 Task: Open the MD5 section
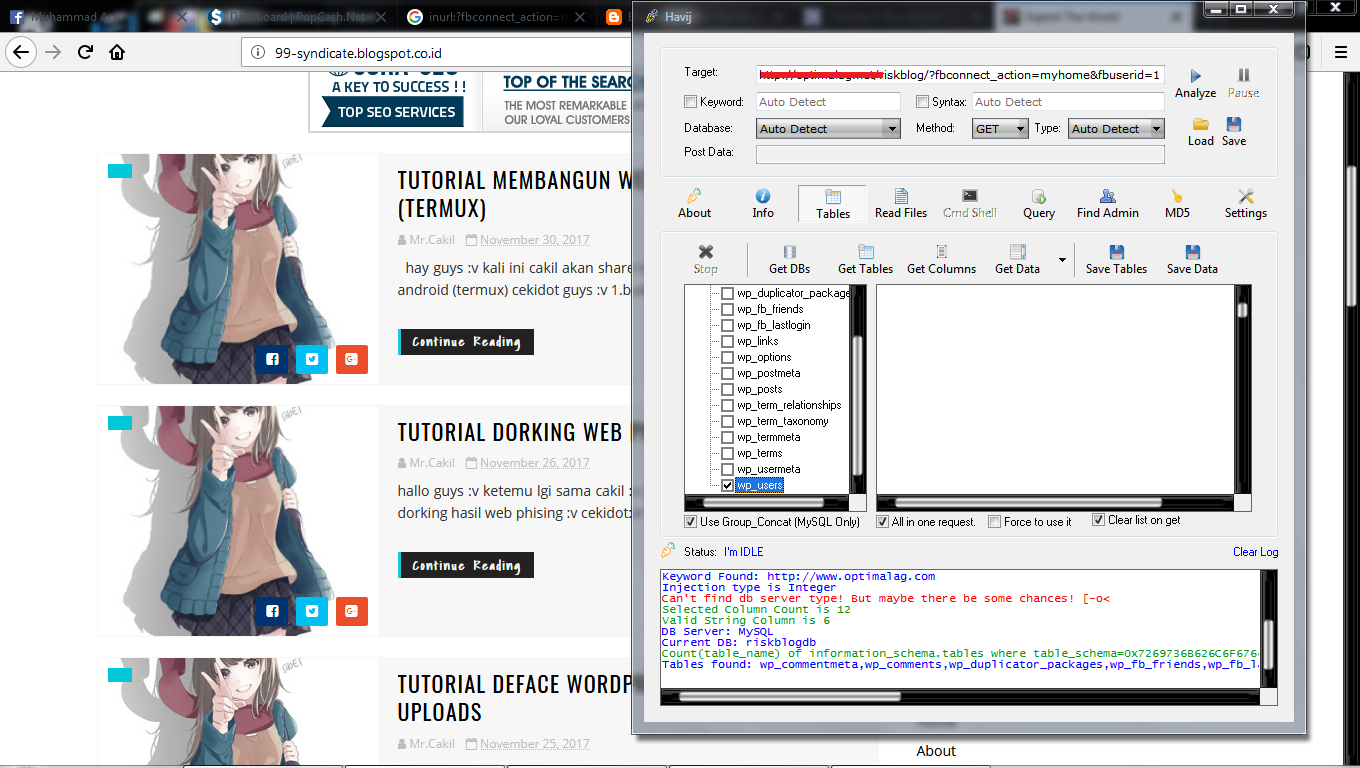tap(1177, 203)
